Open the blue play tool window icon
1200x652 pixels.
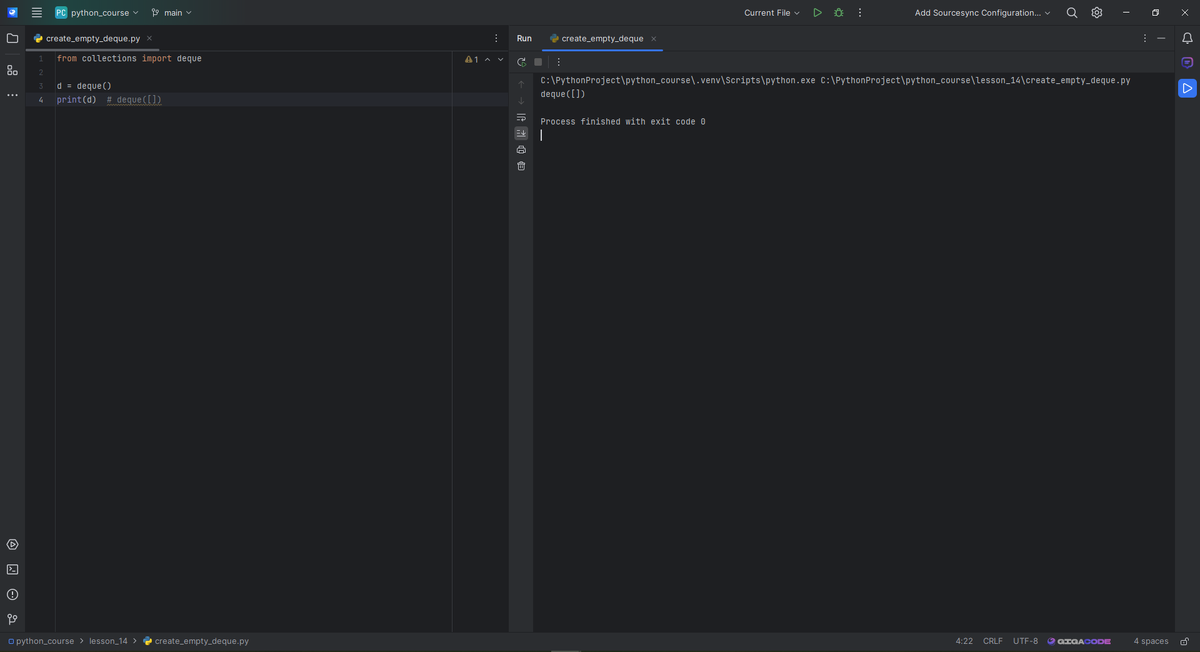(1187, 88)
